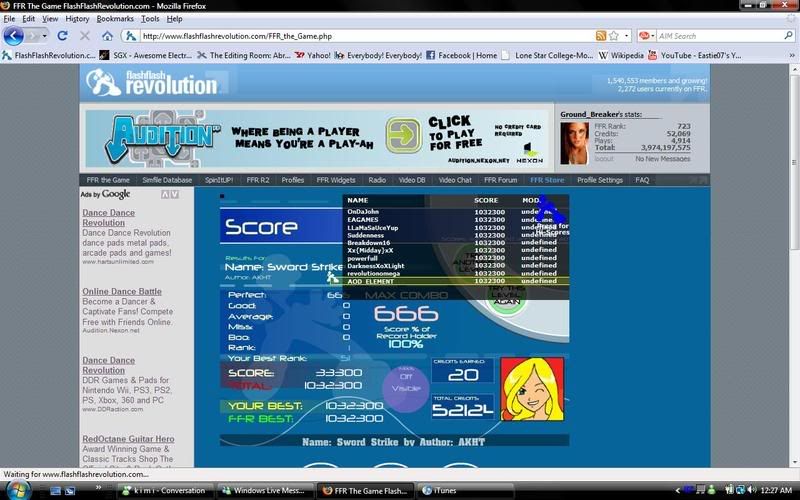Open the Tools menu
The image size is (800, 500).
150,18
